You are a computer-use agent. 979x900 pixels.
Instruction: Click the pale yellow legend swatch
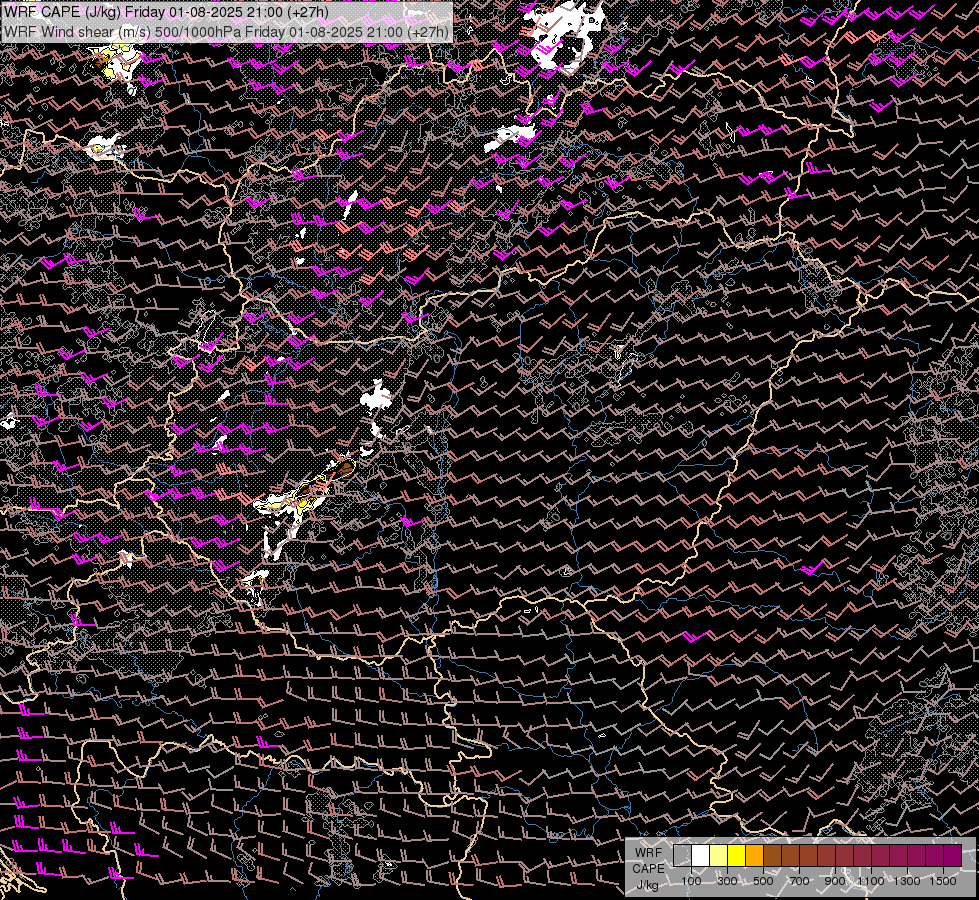click(x=719, y=856)
